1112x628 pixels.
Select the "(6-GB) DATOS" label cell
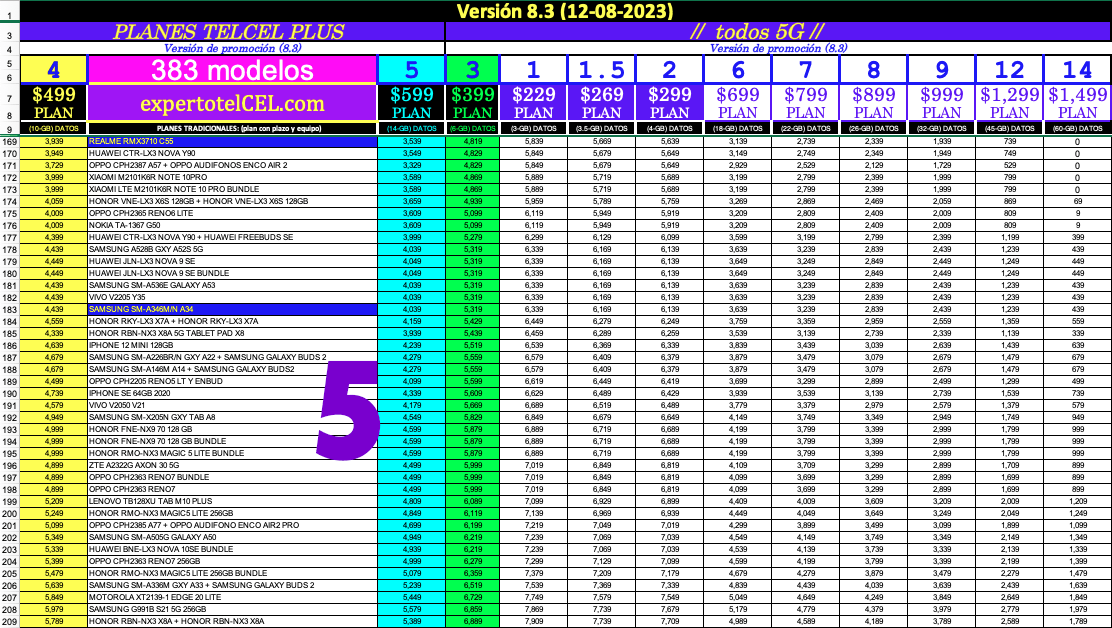[x=473, y=129]
